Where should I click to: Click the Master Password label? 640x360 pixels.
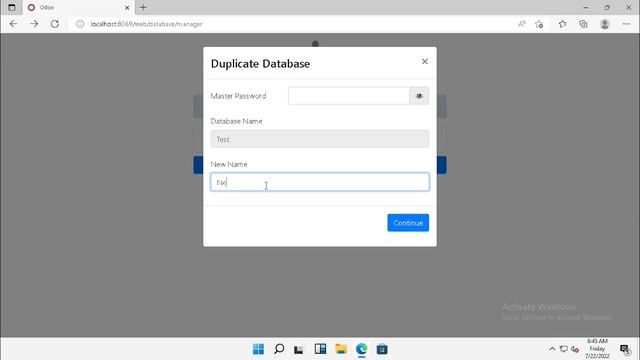(238, 96)
